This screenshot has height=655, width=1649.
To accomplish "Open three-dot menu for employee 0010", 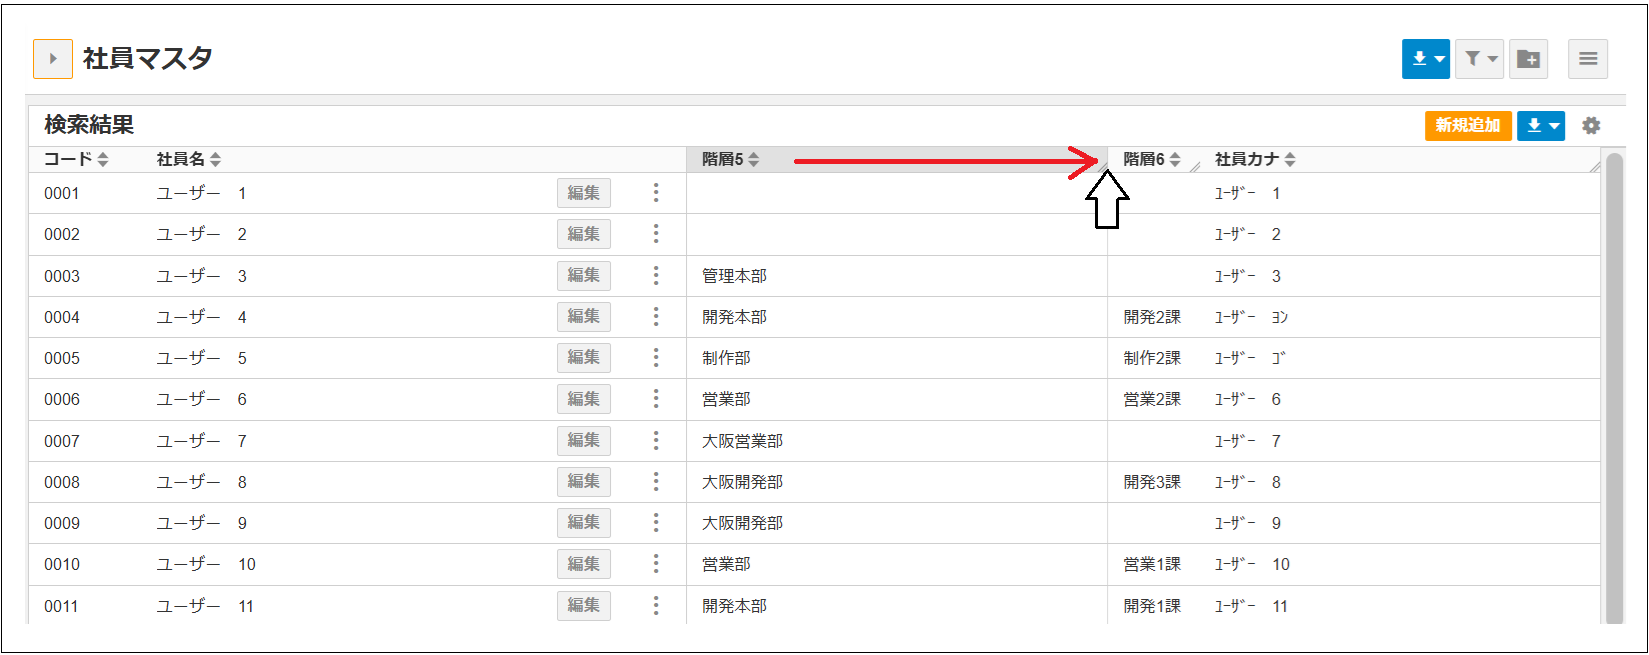I will tap(656, 564).
